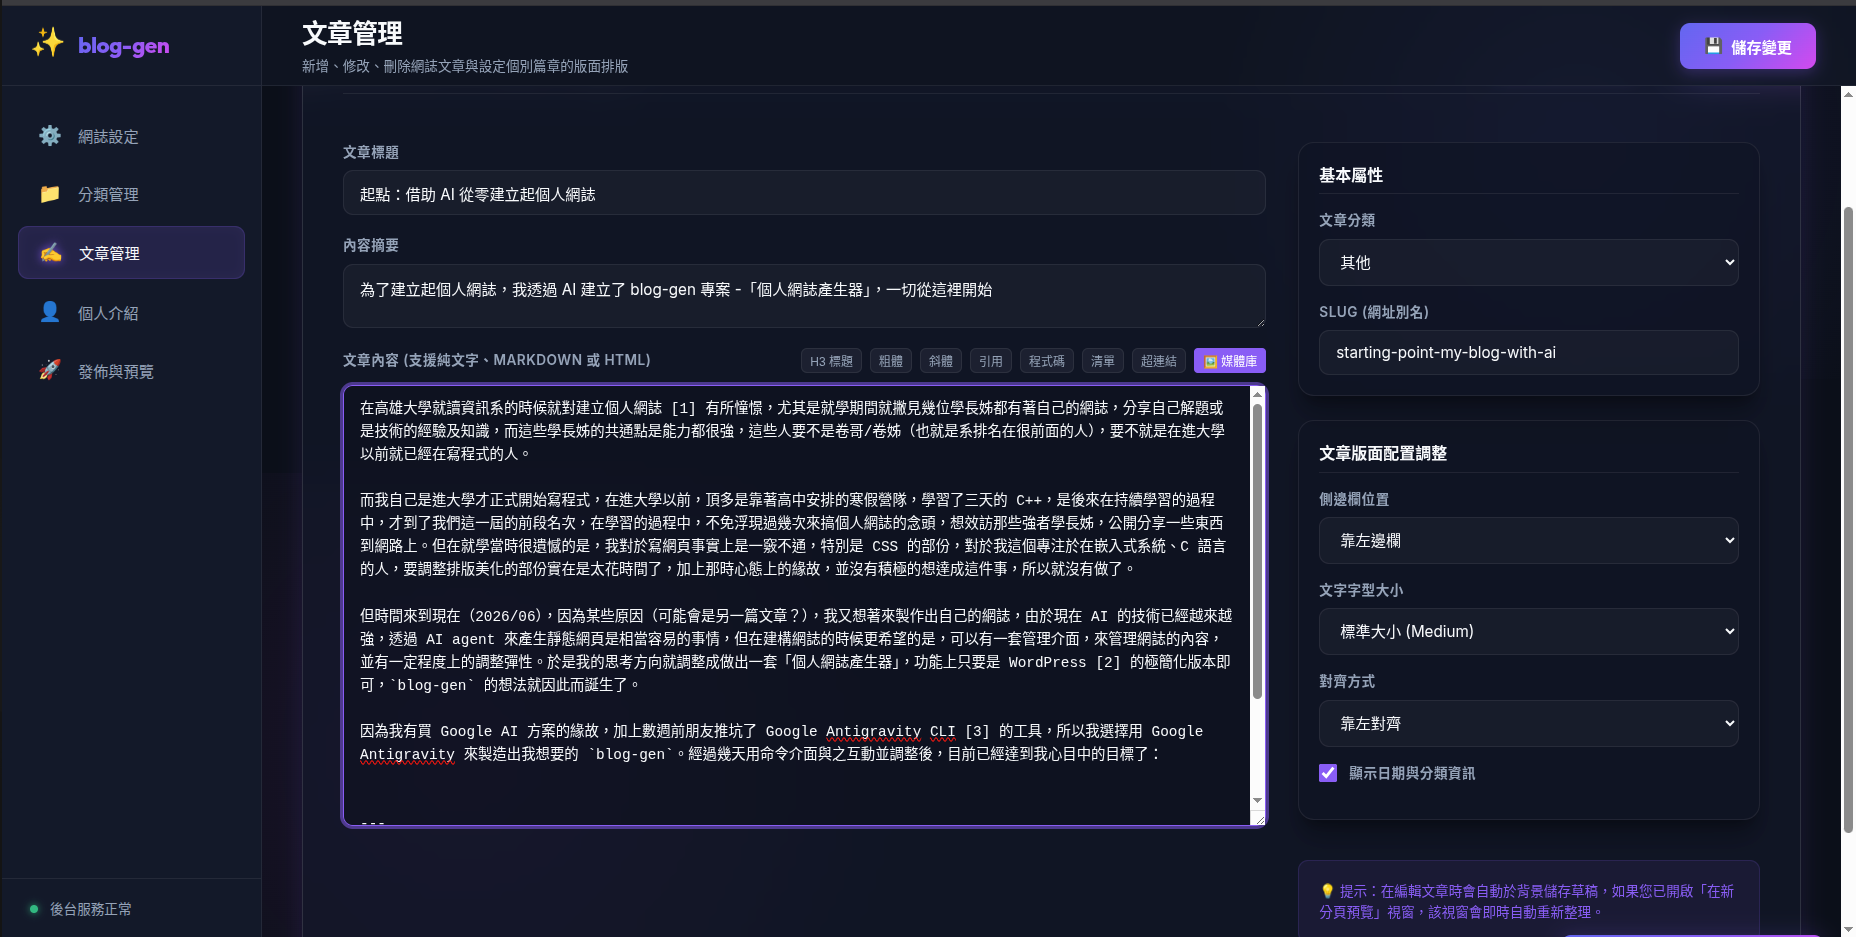Go to the 個人介紹 page
1856x937 pixels.
pos(131,313)
